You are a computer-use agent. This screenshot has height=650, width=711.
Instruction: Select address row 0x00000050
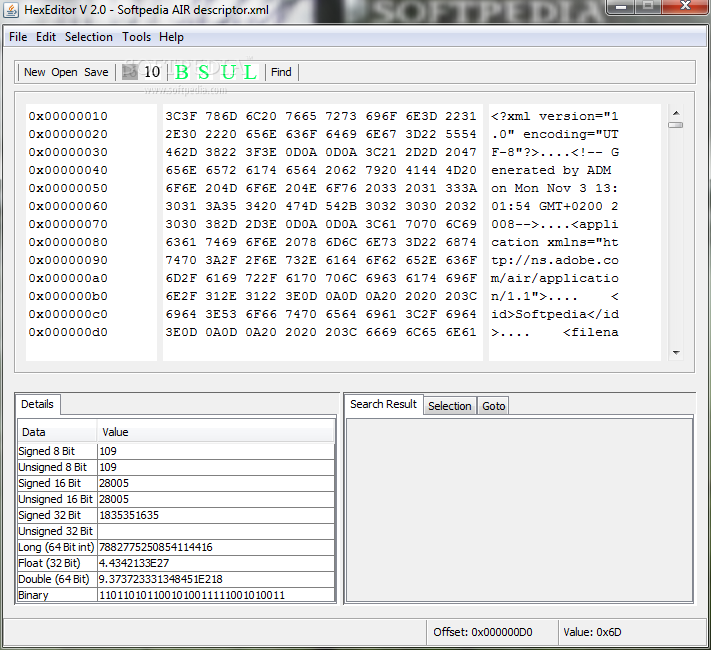tap(68, 188)
